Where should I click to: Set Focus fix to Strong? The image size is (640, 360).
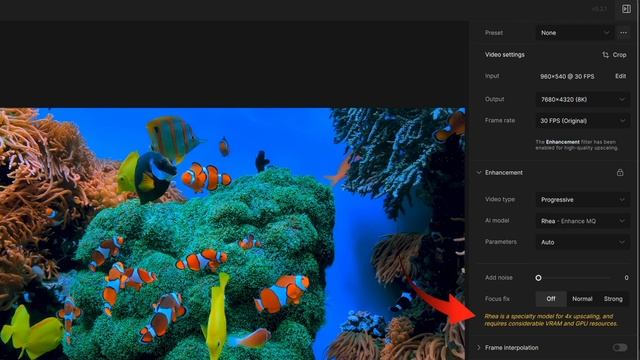(613, 299)
